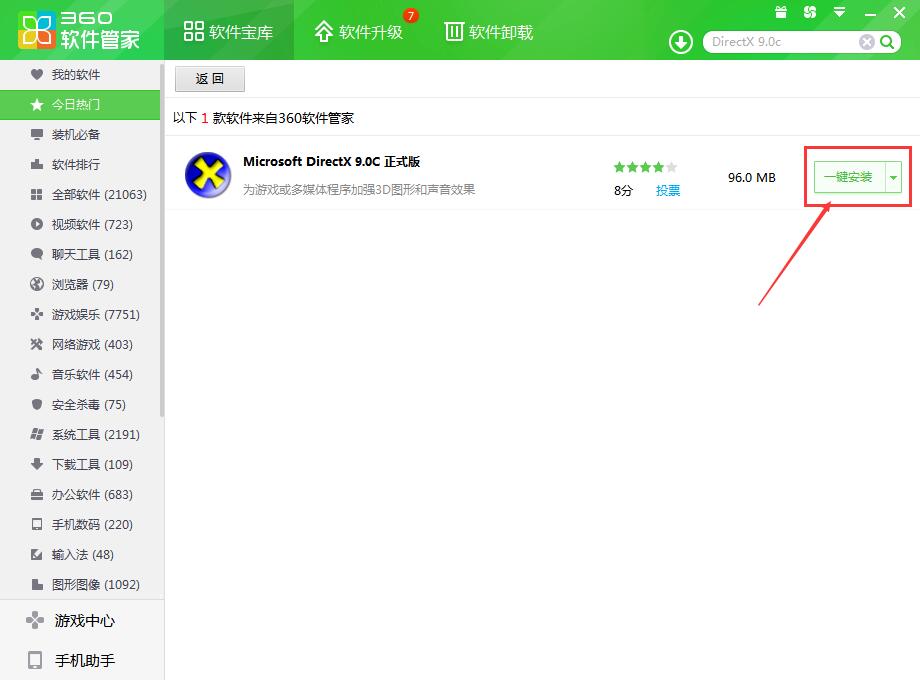
Task: Install DirectX with 一键安装 button
Action: click(849, 177)
